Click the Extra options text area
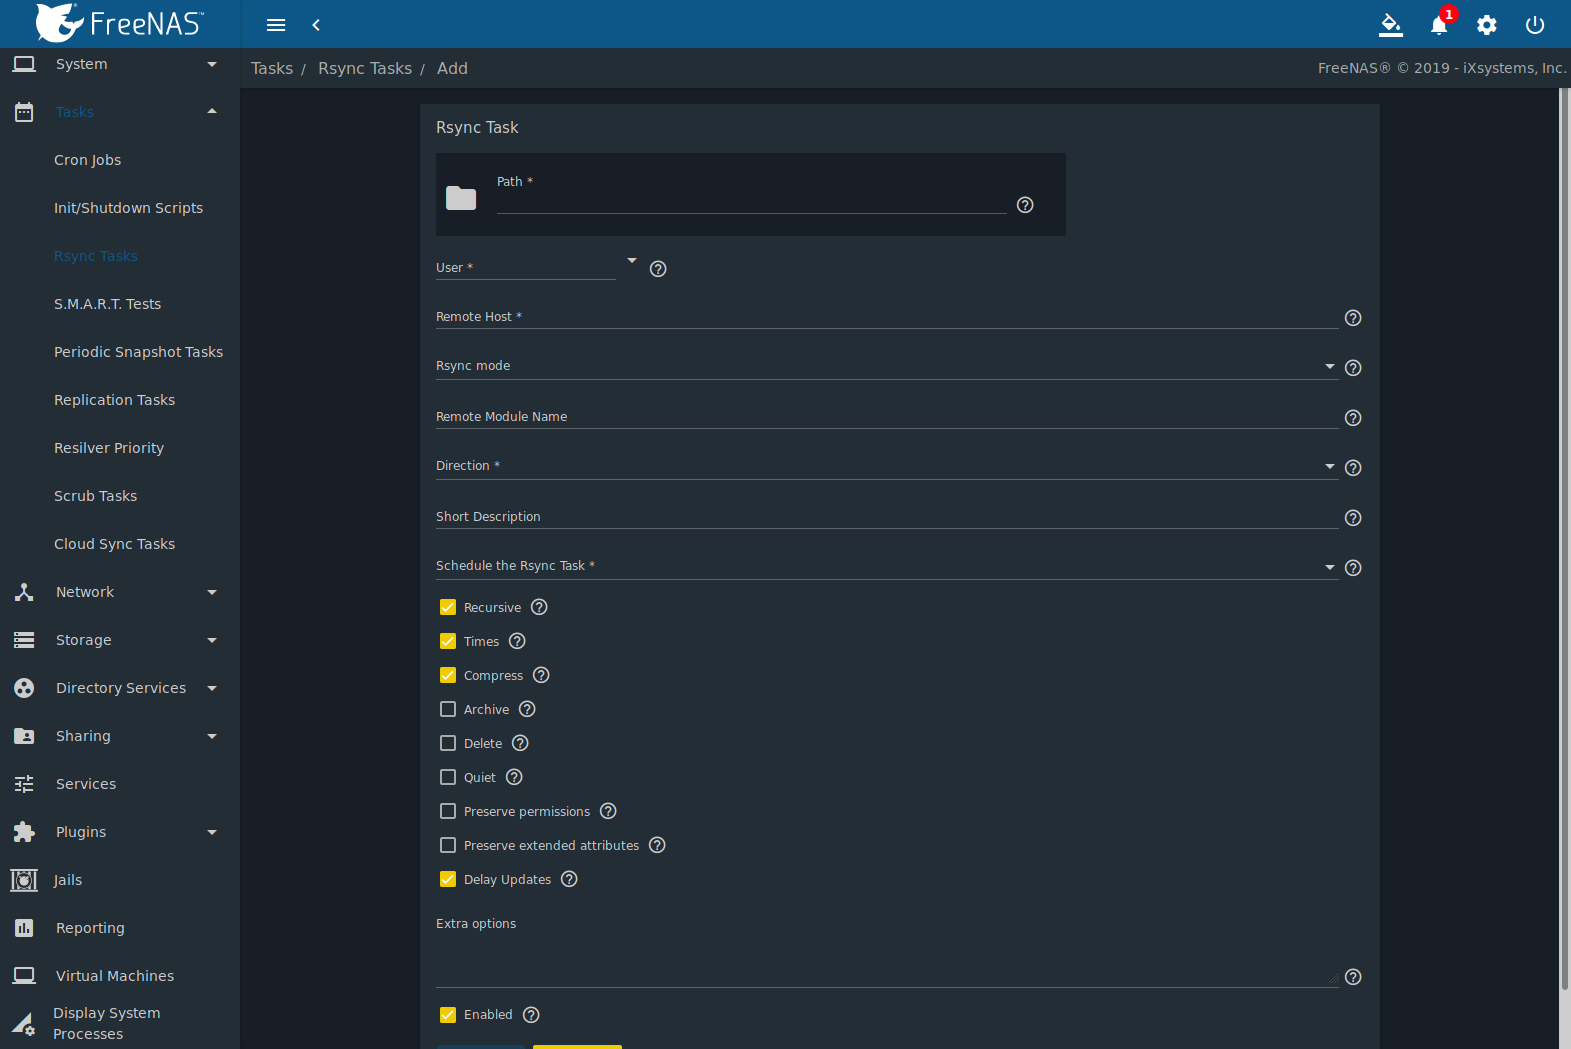 (x=886, y=962)
